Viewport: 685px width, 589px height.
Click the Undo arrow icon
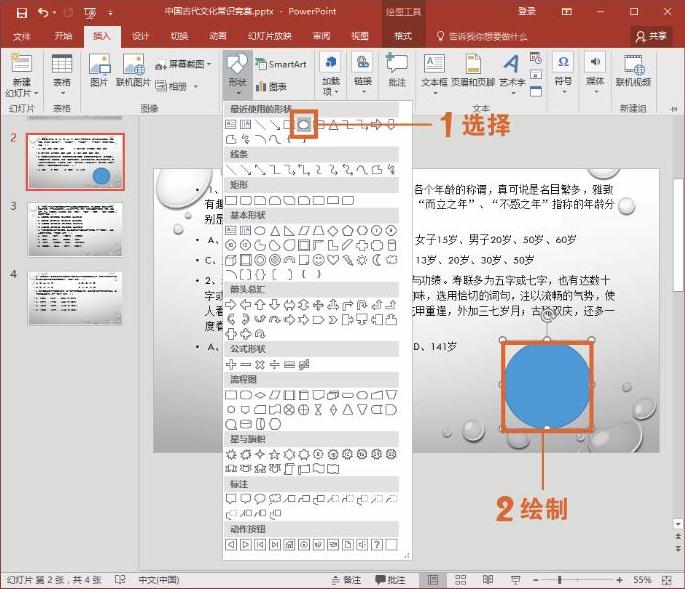43,13
